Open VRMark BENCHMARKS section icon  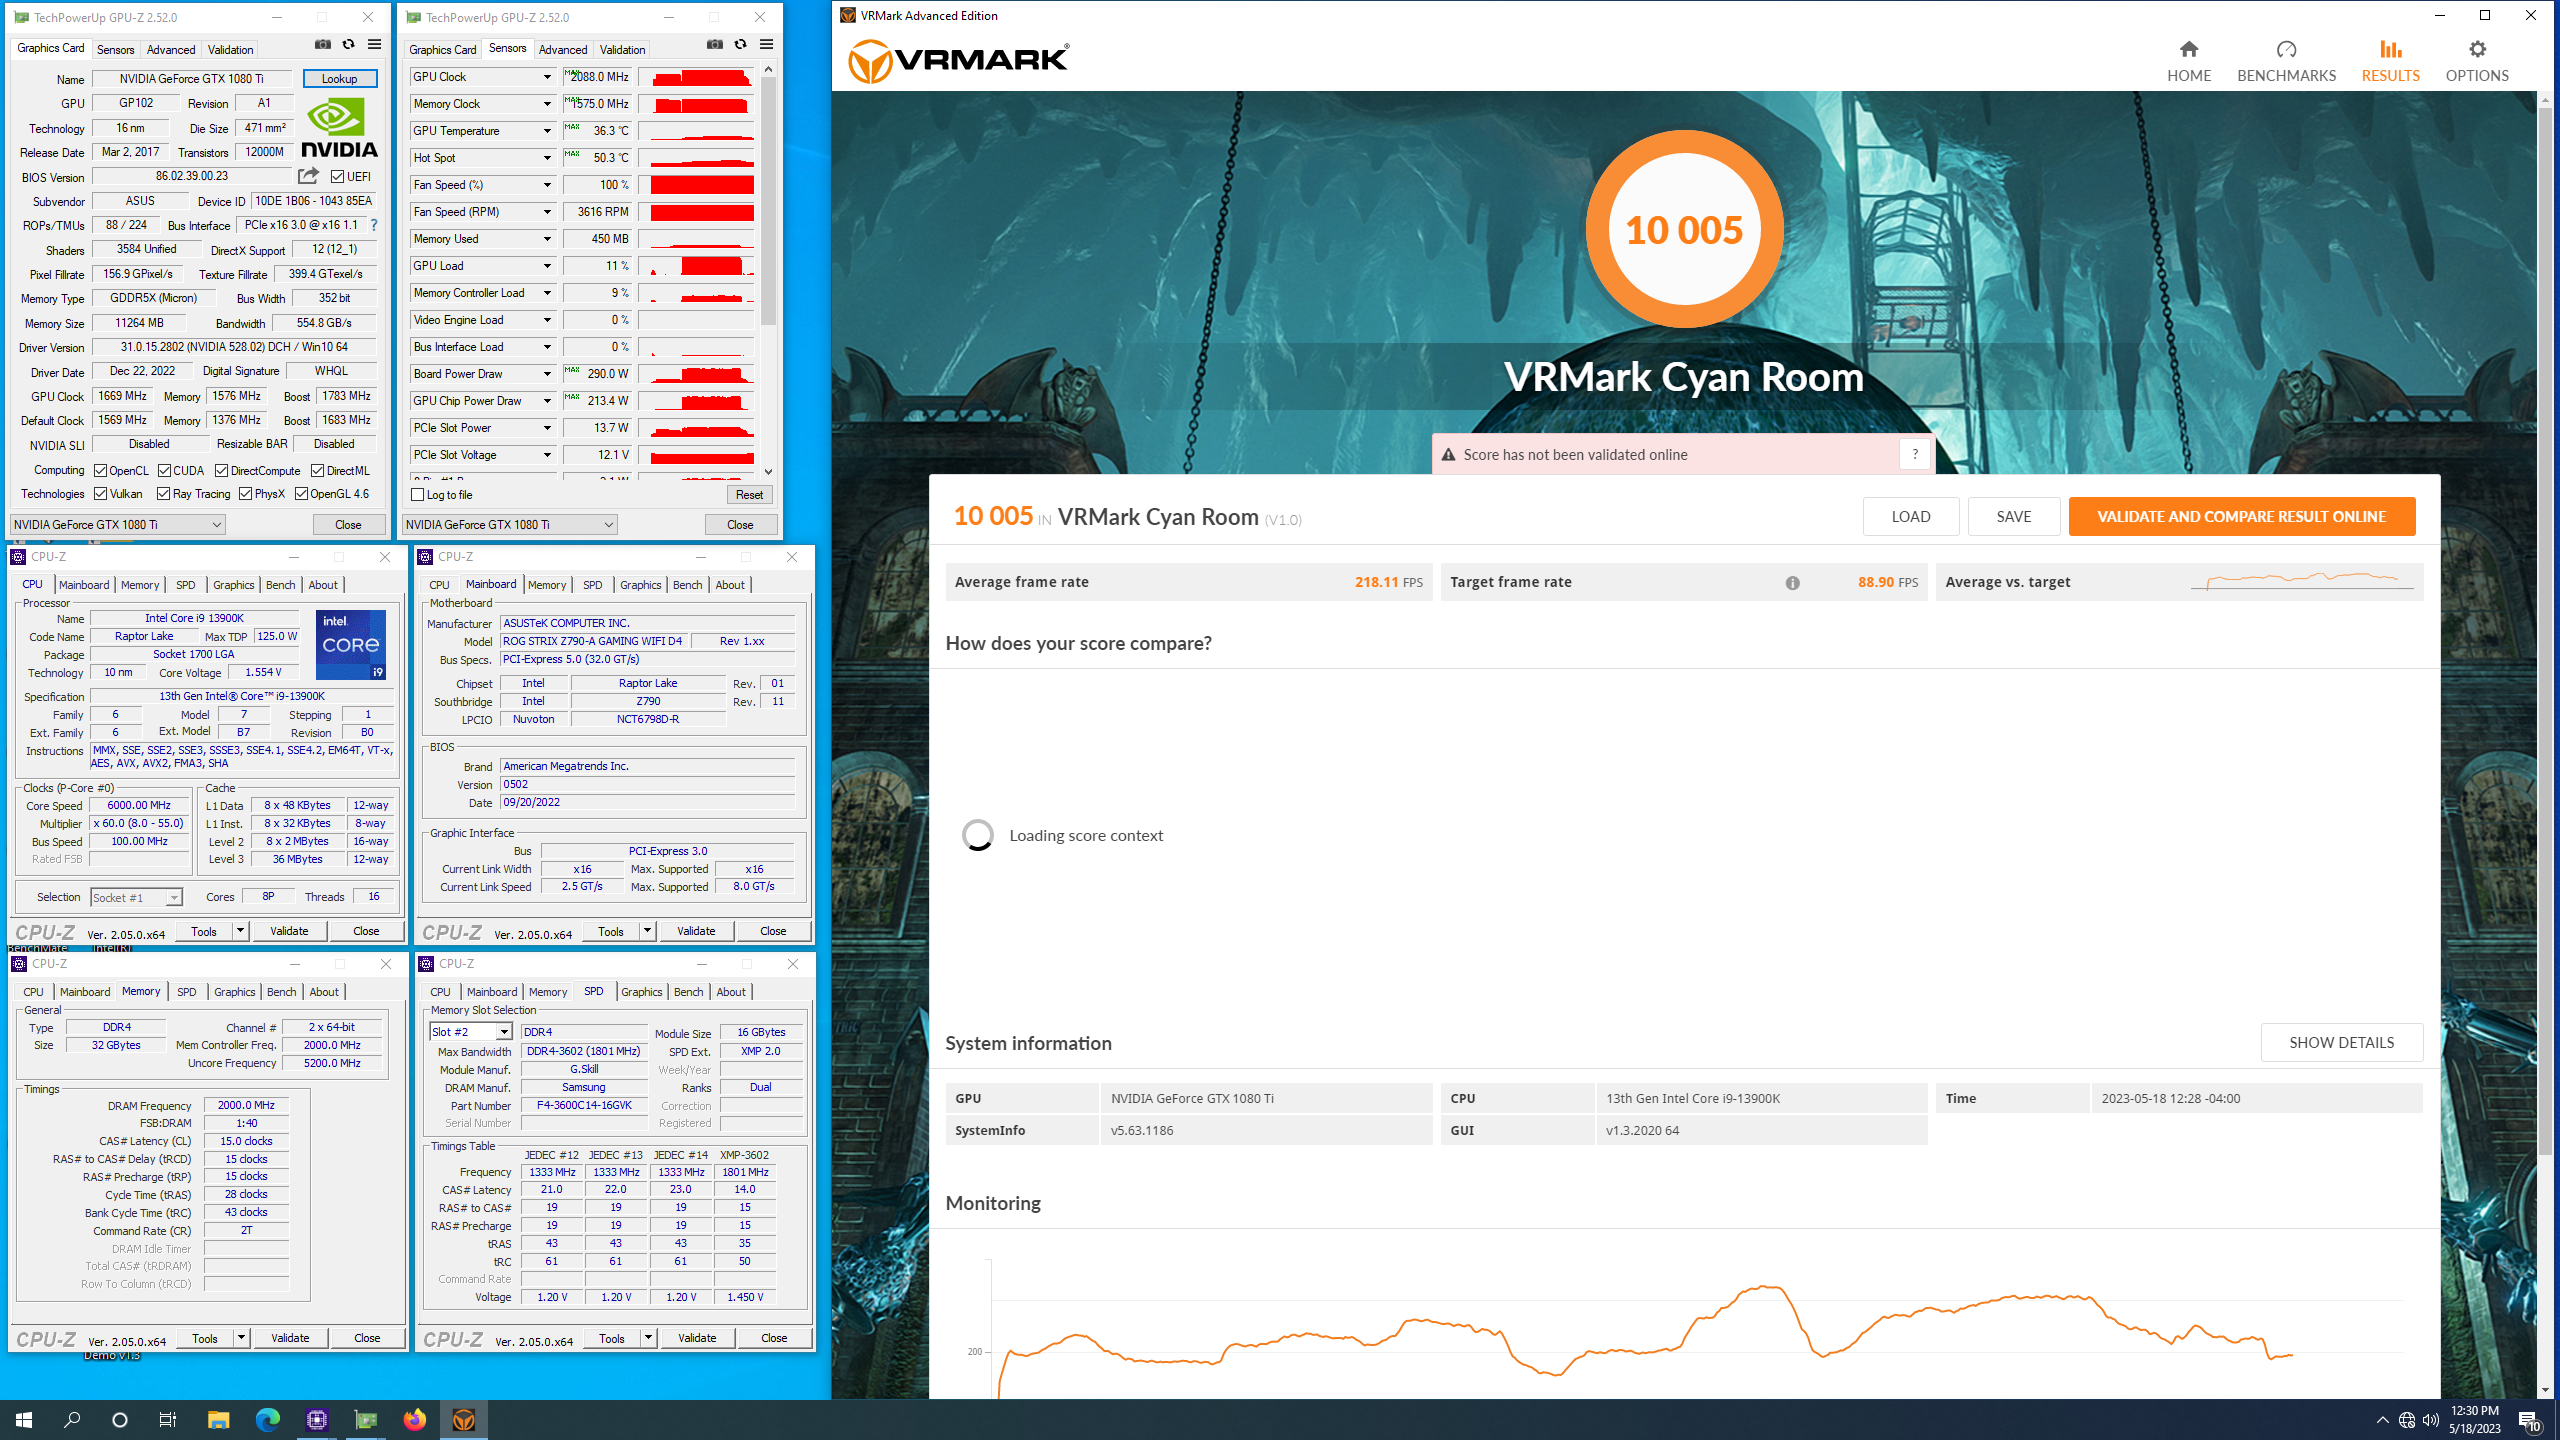2286,49
